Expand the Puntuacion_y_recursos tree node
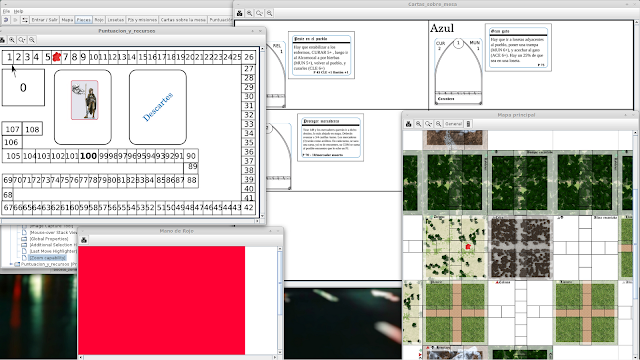This screenshot has height=360, width=640. [x=11, y=264]
